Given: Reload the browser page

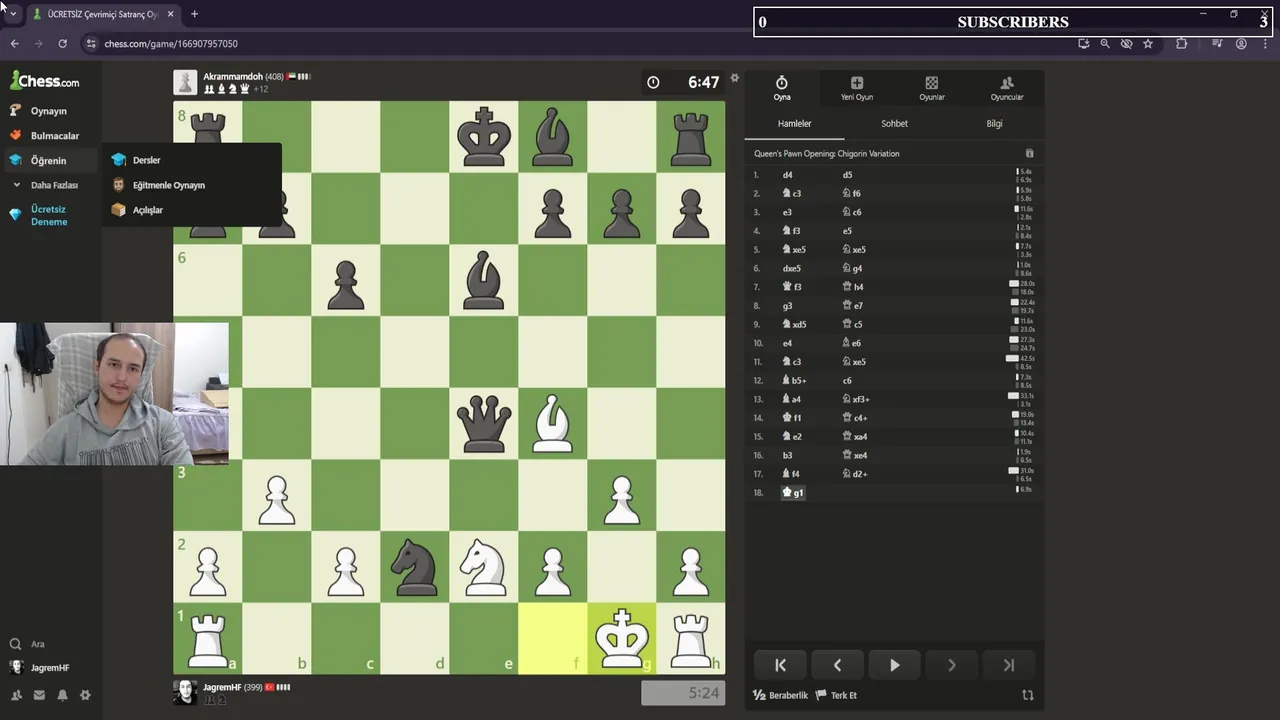Looking at the screenshot, I should 62,44.
